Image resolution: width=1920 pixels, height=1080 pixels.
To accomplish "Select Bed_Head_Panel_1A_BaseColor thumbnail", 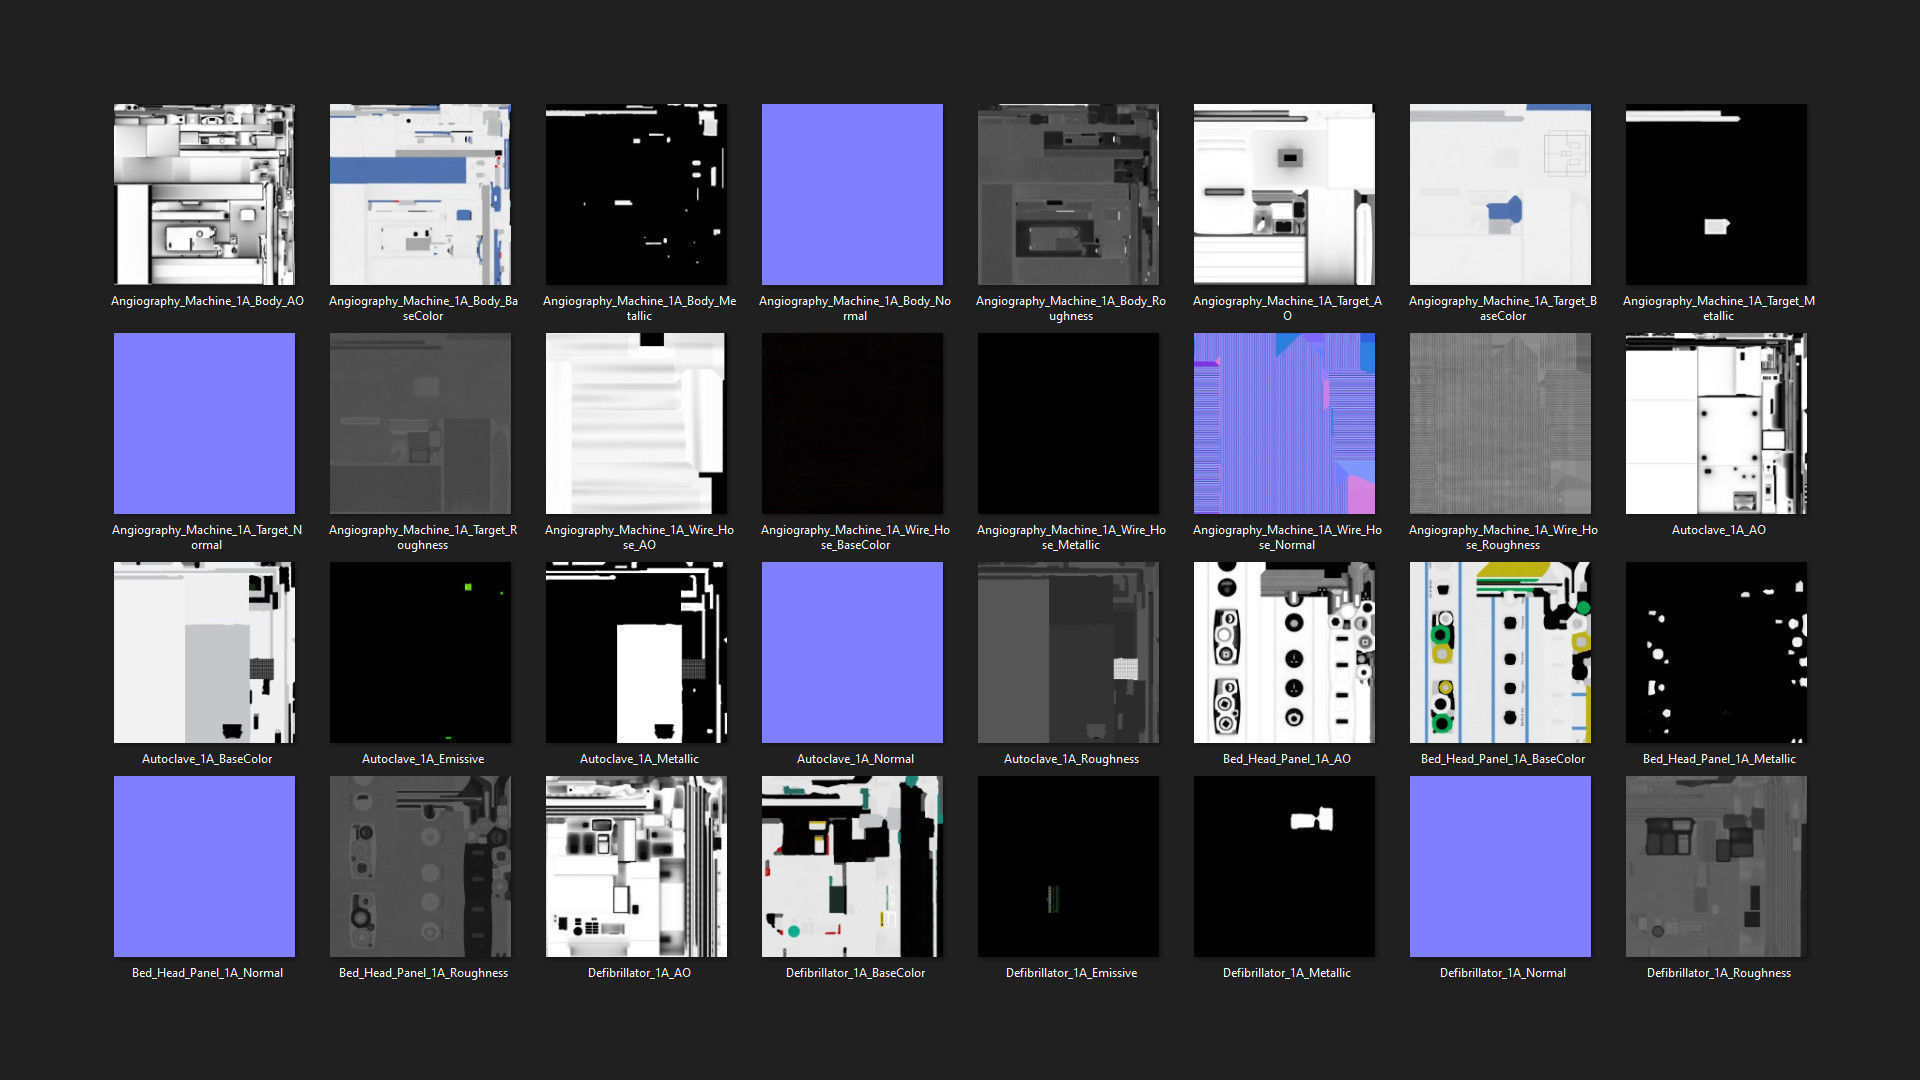I will pos(1500,652).
